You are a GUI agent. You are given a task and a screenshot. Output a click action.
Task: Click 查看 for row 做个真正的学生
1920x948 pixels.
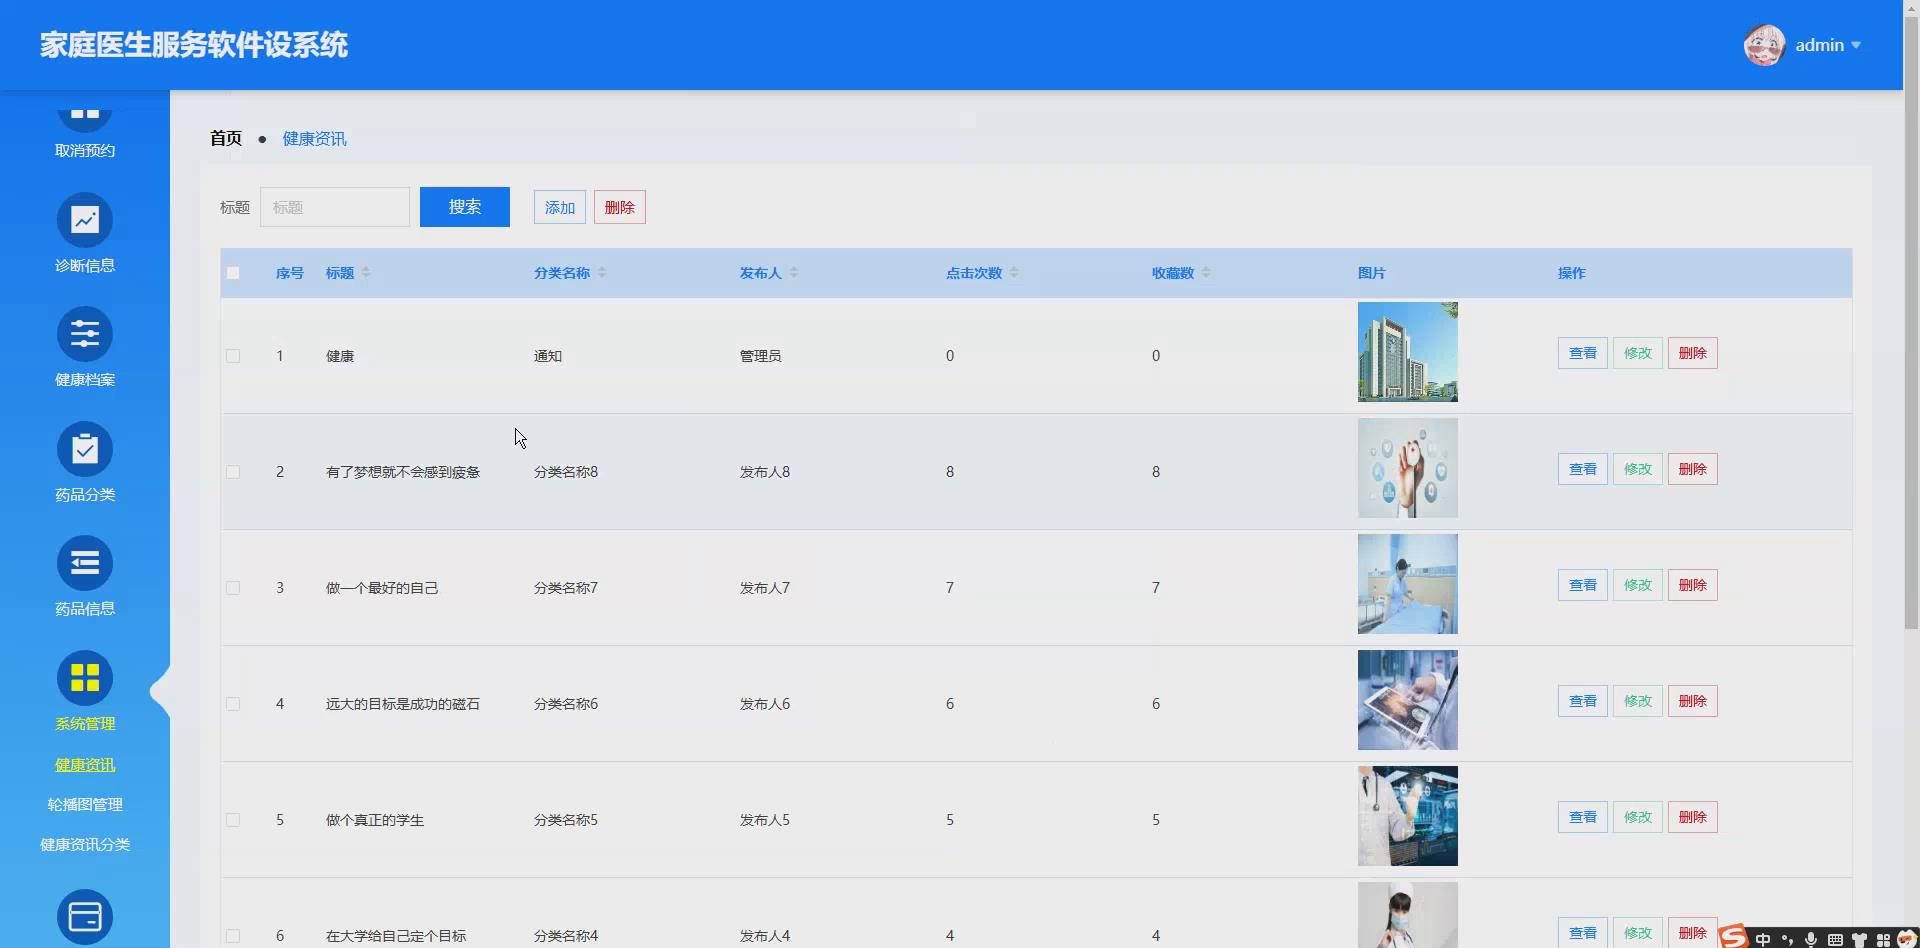(1583, 817)
